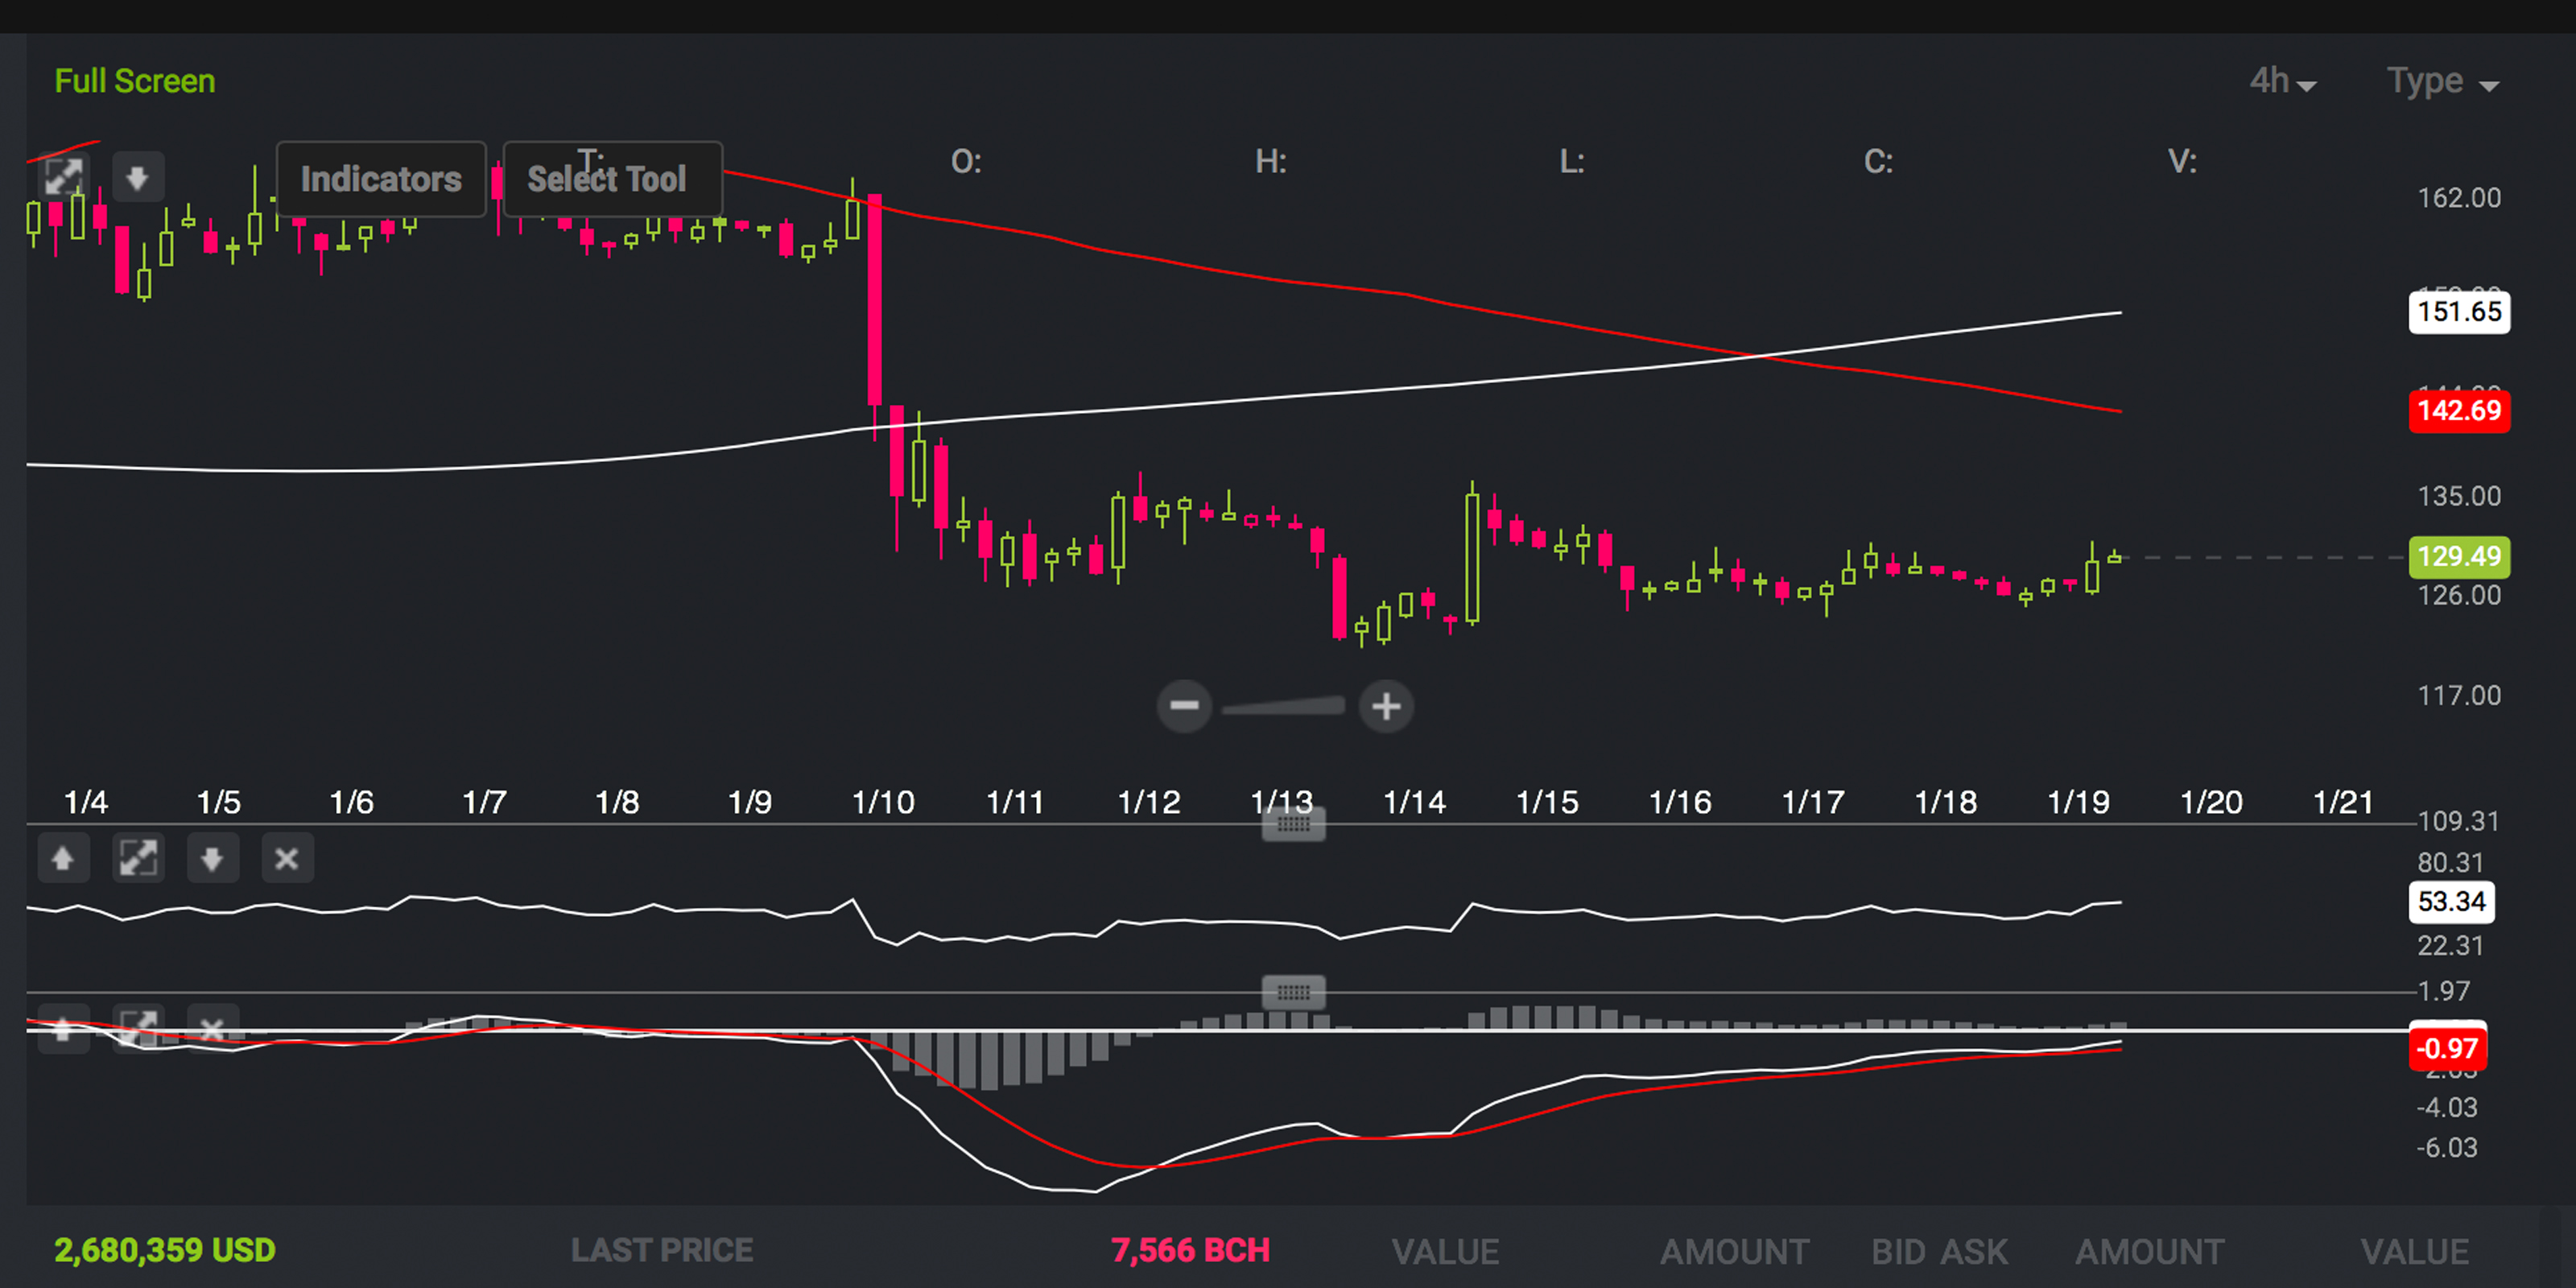Enter Full Screen mode
The height and width of the screenshot is (1288, 2576).
[x=134, y=80]
